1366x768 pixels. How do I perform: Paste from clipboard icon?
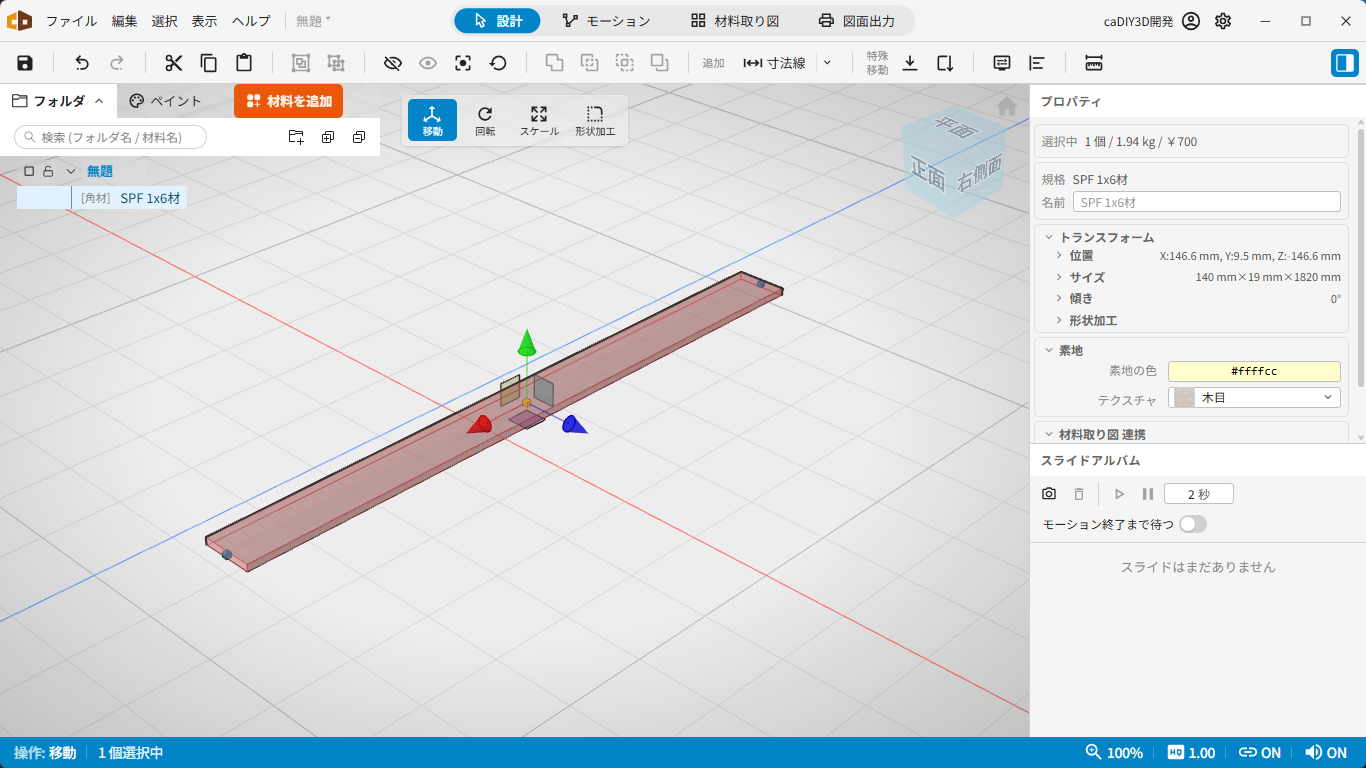point(244,63)
